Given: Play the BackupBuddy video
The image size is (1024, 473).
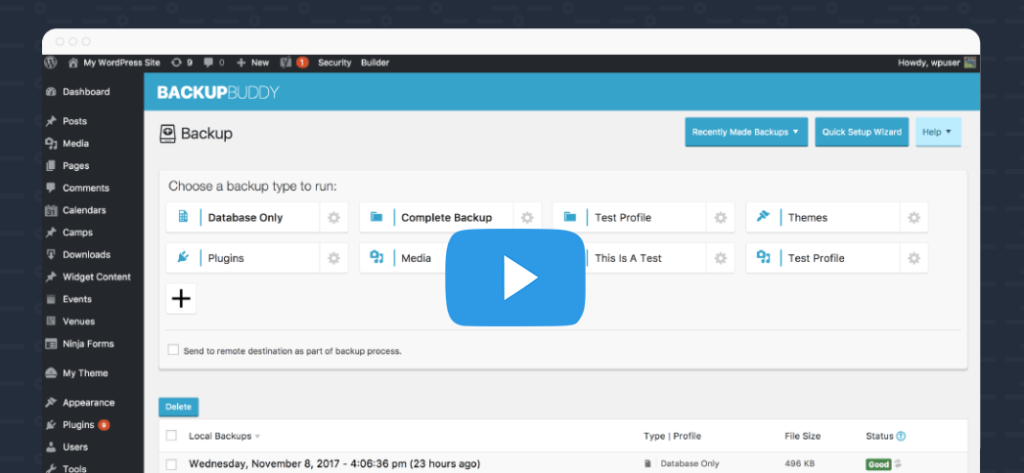Looking at the screenshot, I should pos(515,278).
